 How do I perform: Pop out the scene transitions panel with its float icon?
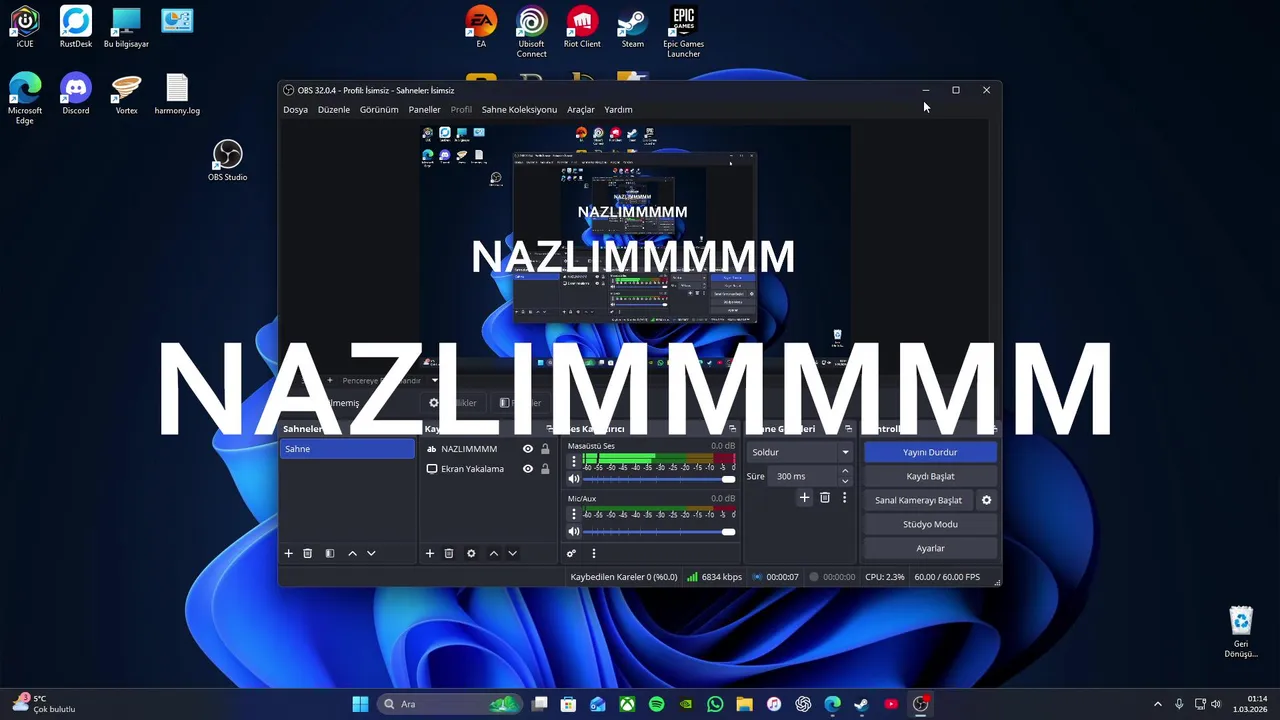click(x=848, y=429)
